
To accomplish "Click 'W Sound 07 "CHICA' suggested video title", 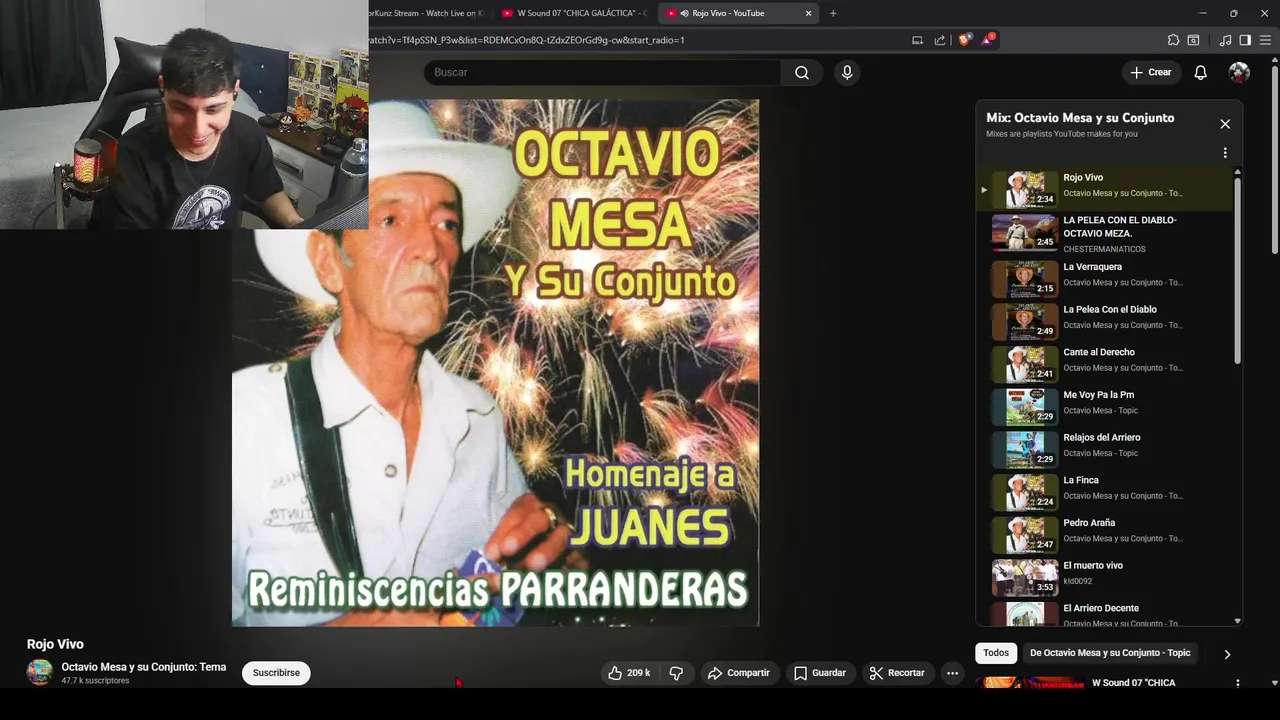I will (x=1133, y=683).
